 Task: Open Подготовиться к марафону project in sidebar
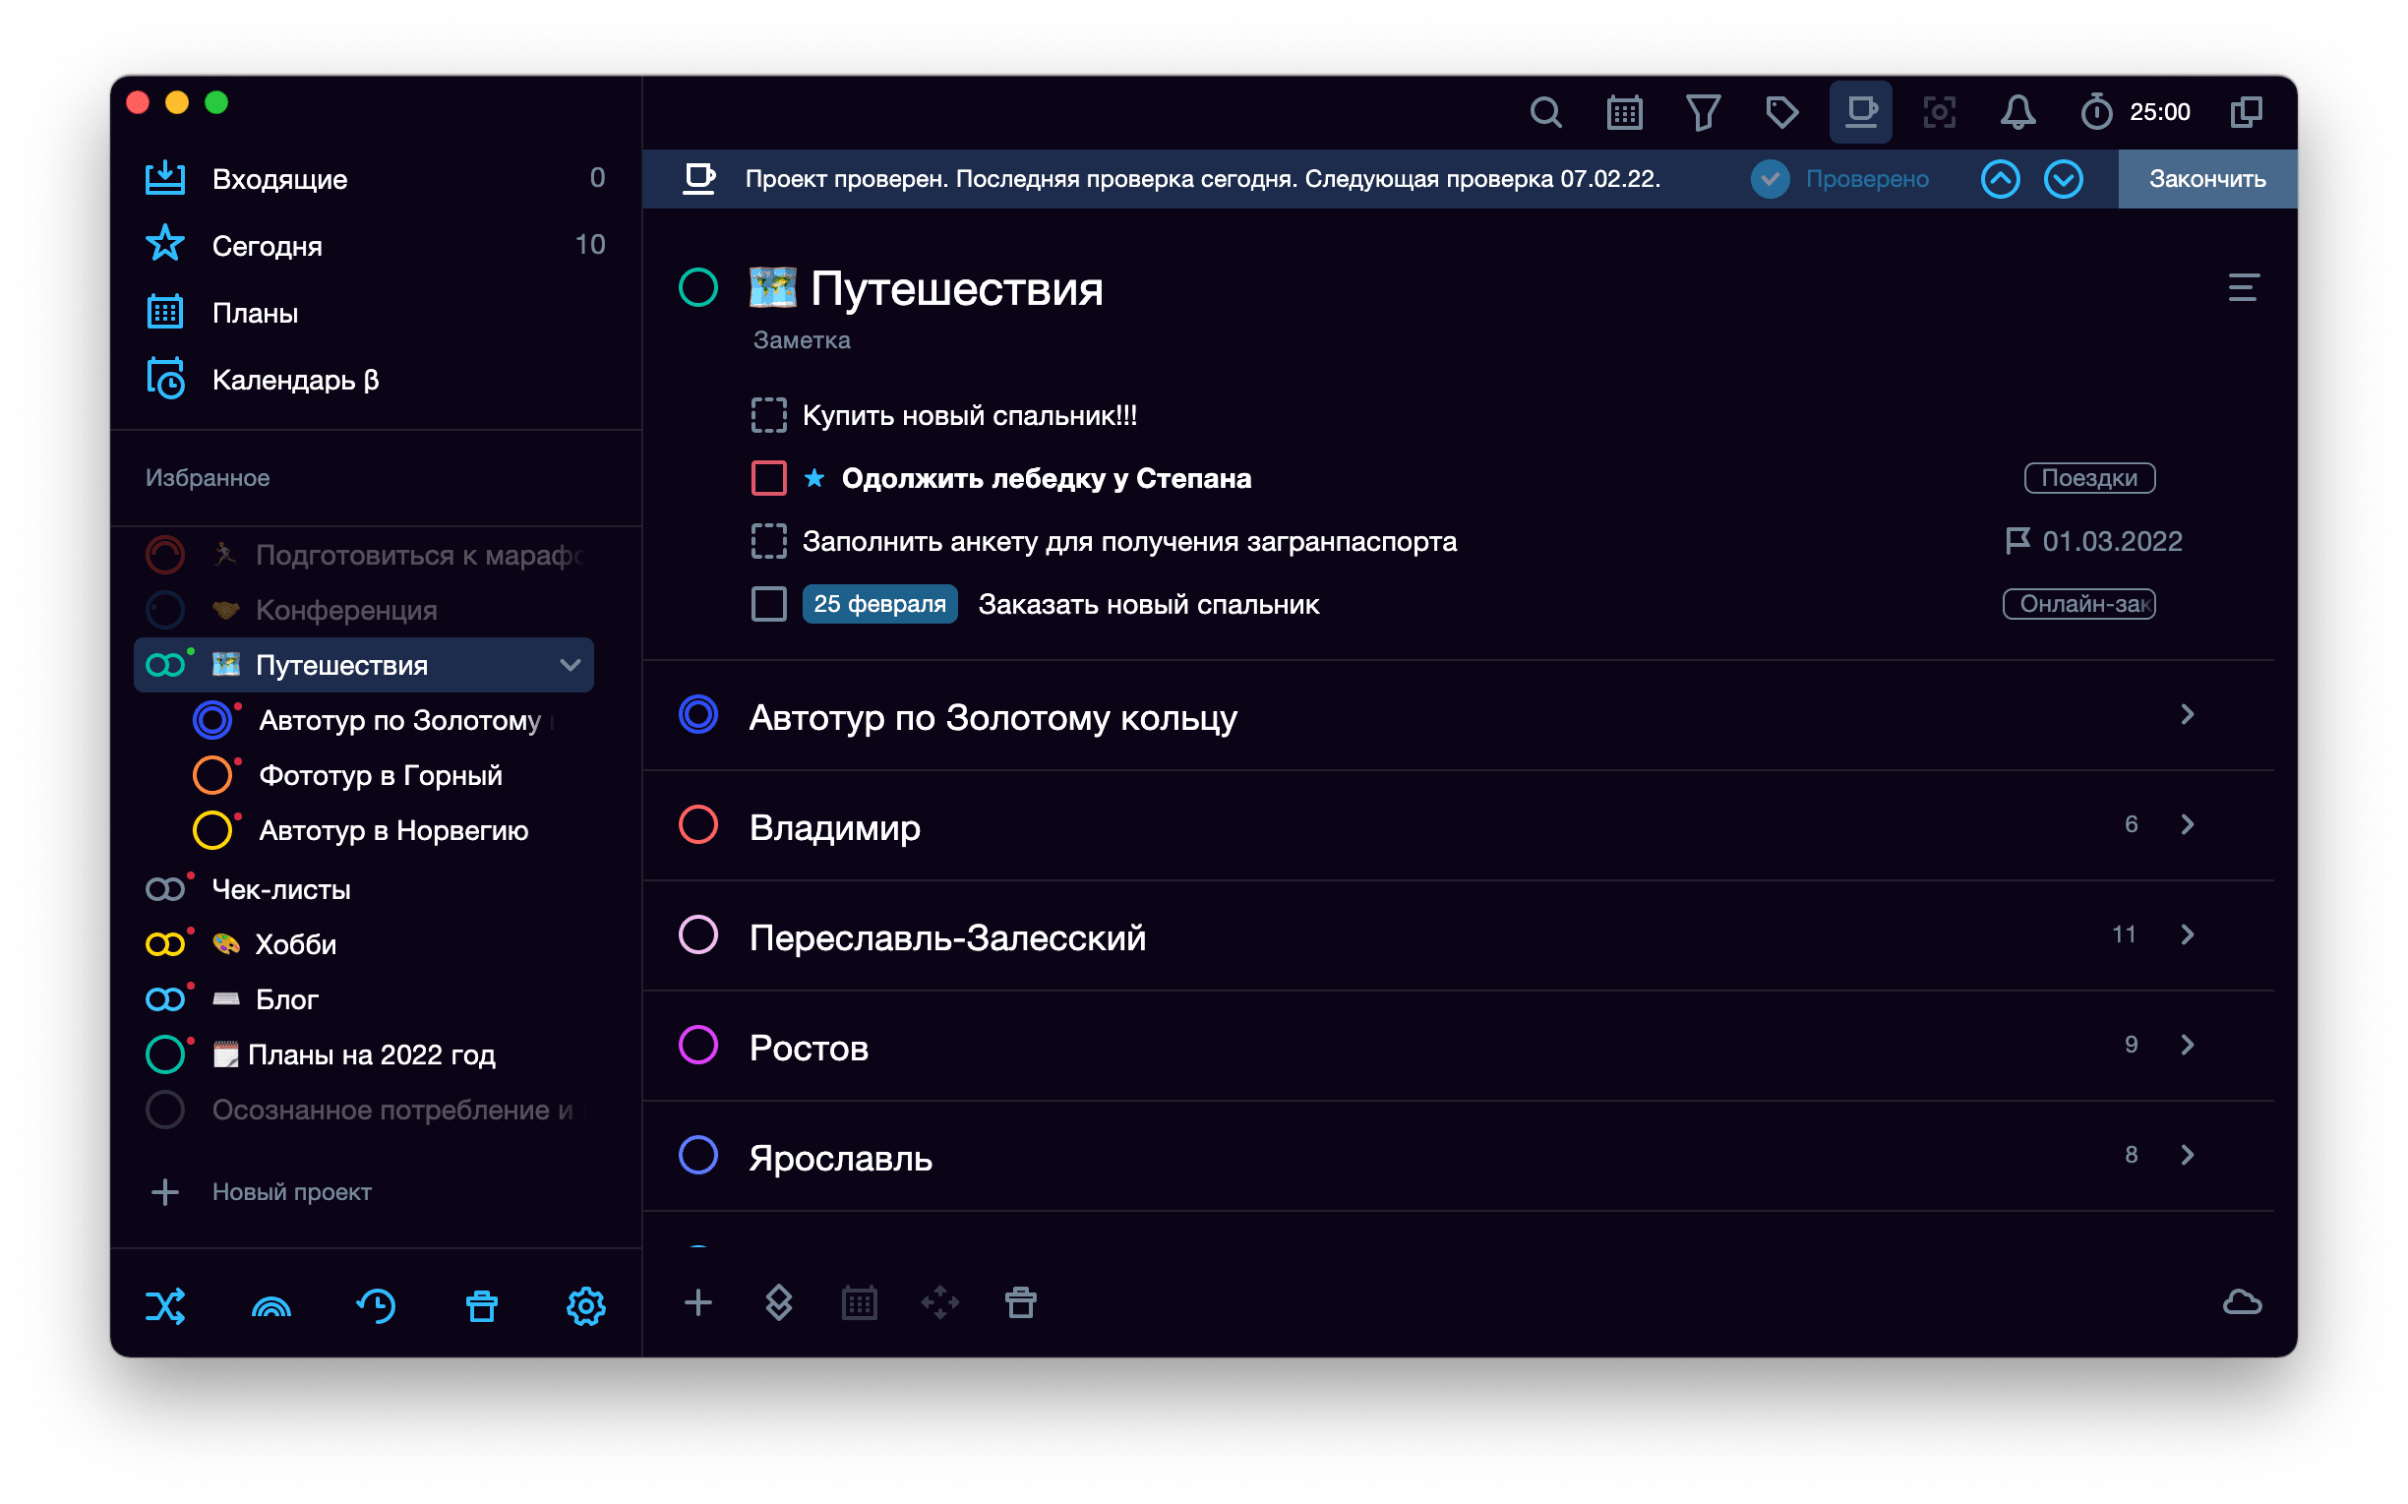tap(364, 555)
